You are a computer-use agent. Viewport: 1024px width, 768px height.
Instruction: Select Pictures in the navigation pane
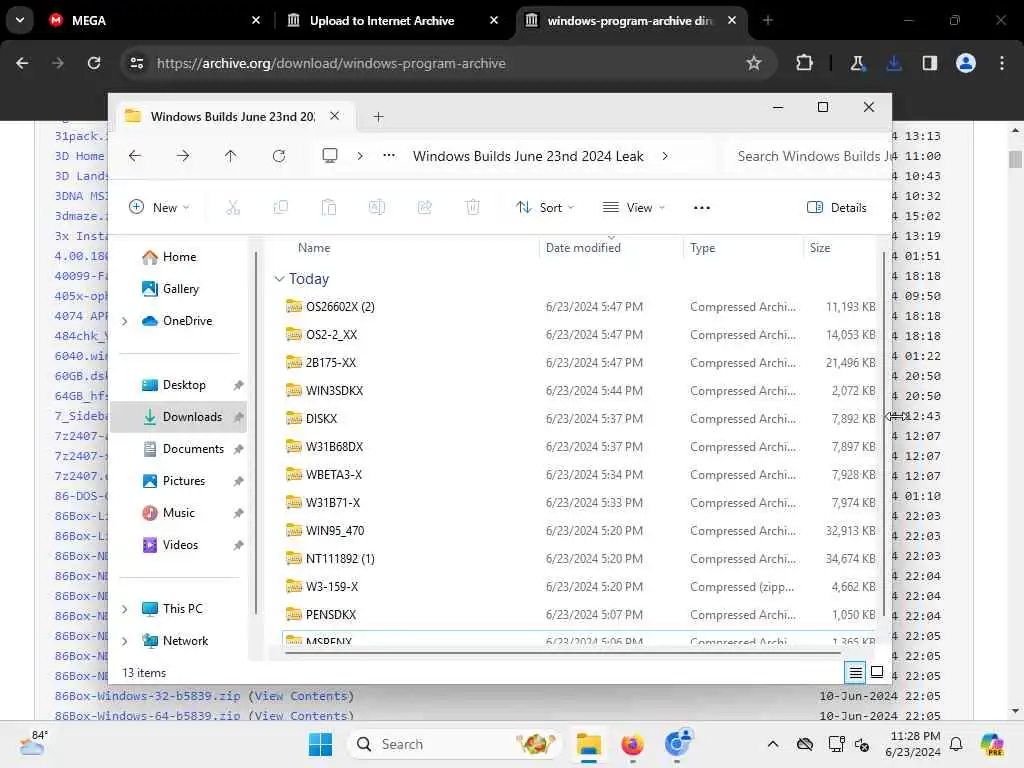[179, 481]
